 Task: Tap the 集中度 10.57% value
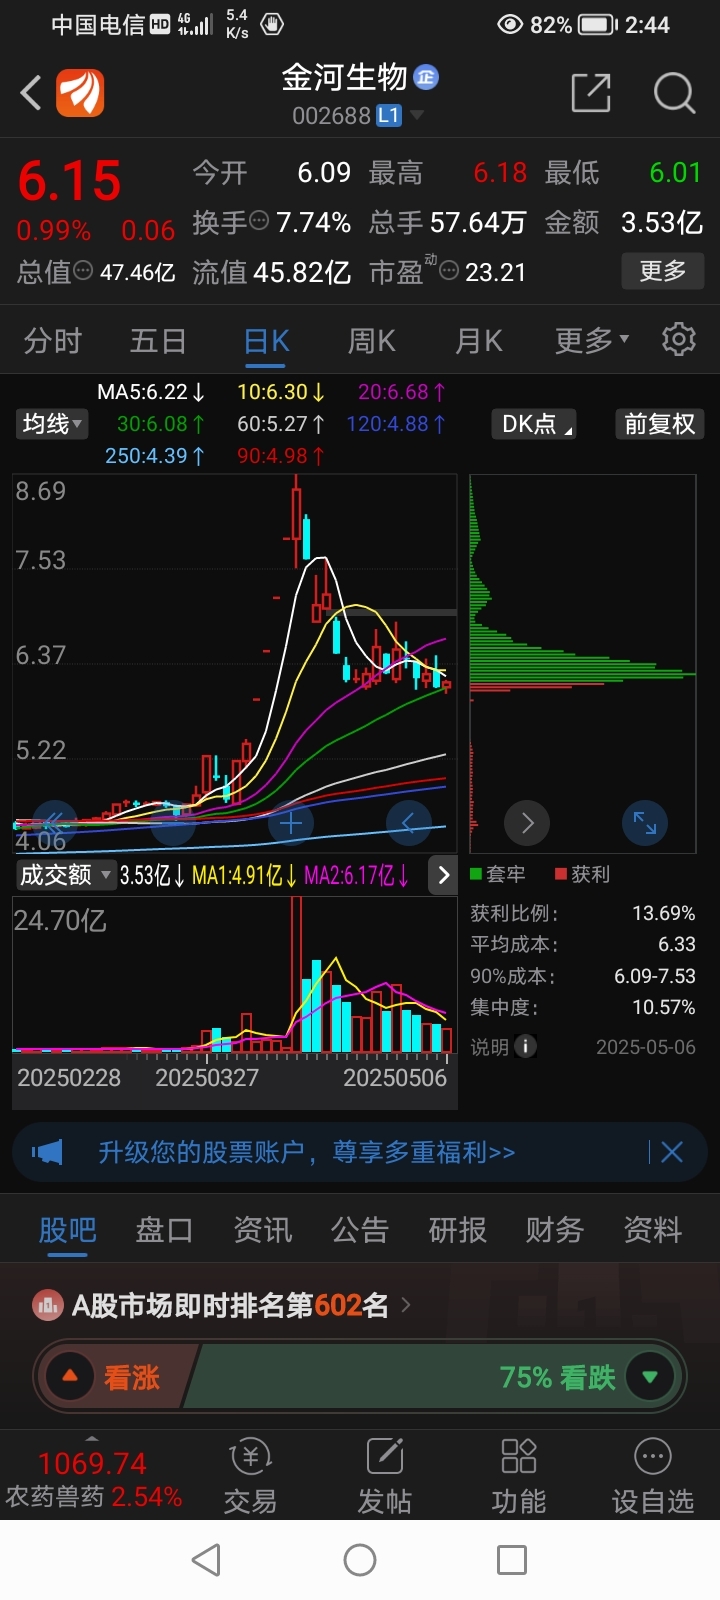(663, 1007)
